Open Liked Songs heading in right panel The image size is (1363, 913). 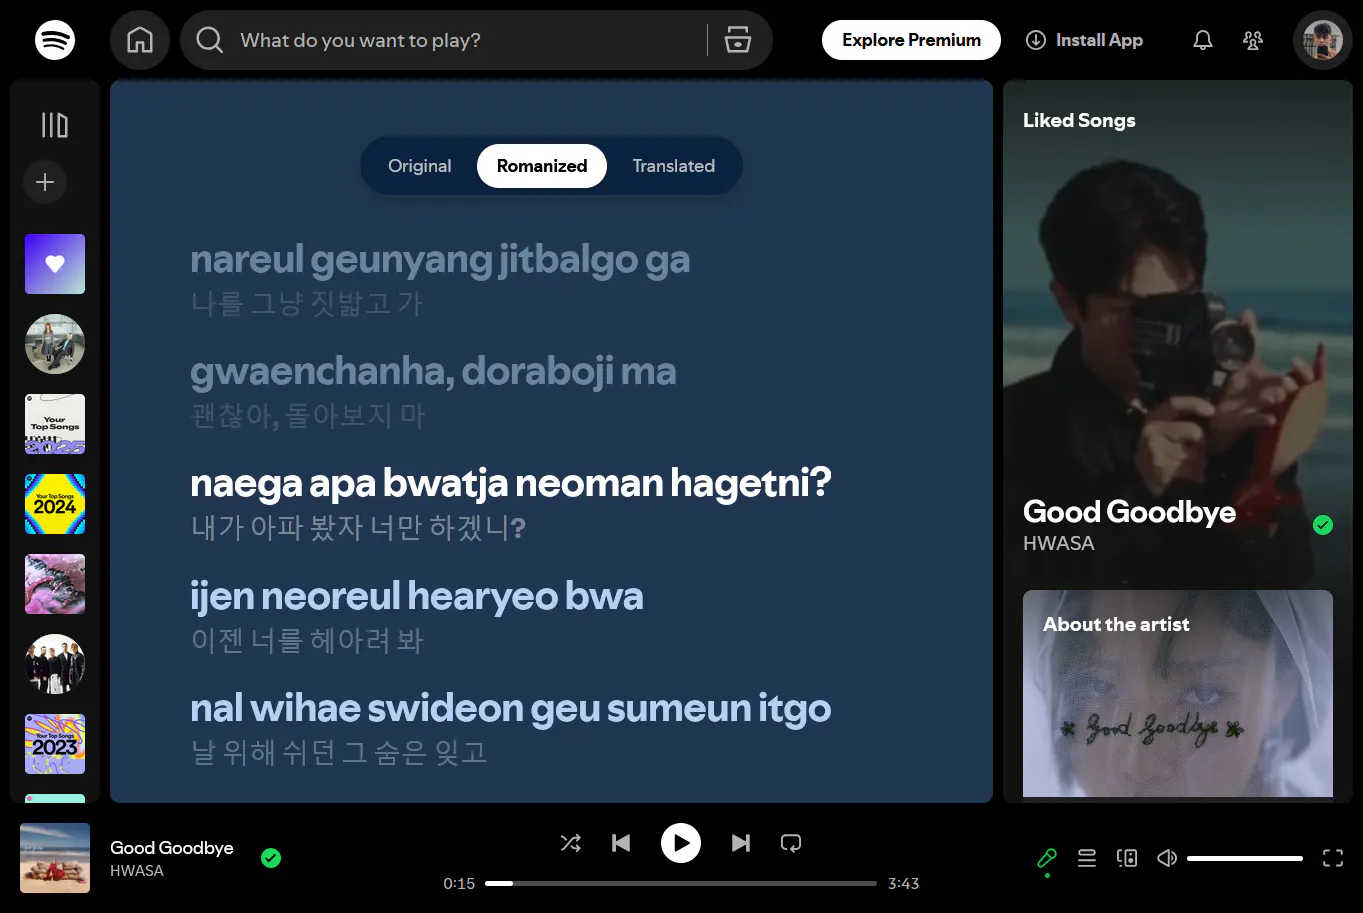coord(1079,120)
